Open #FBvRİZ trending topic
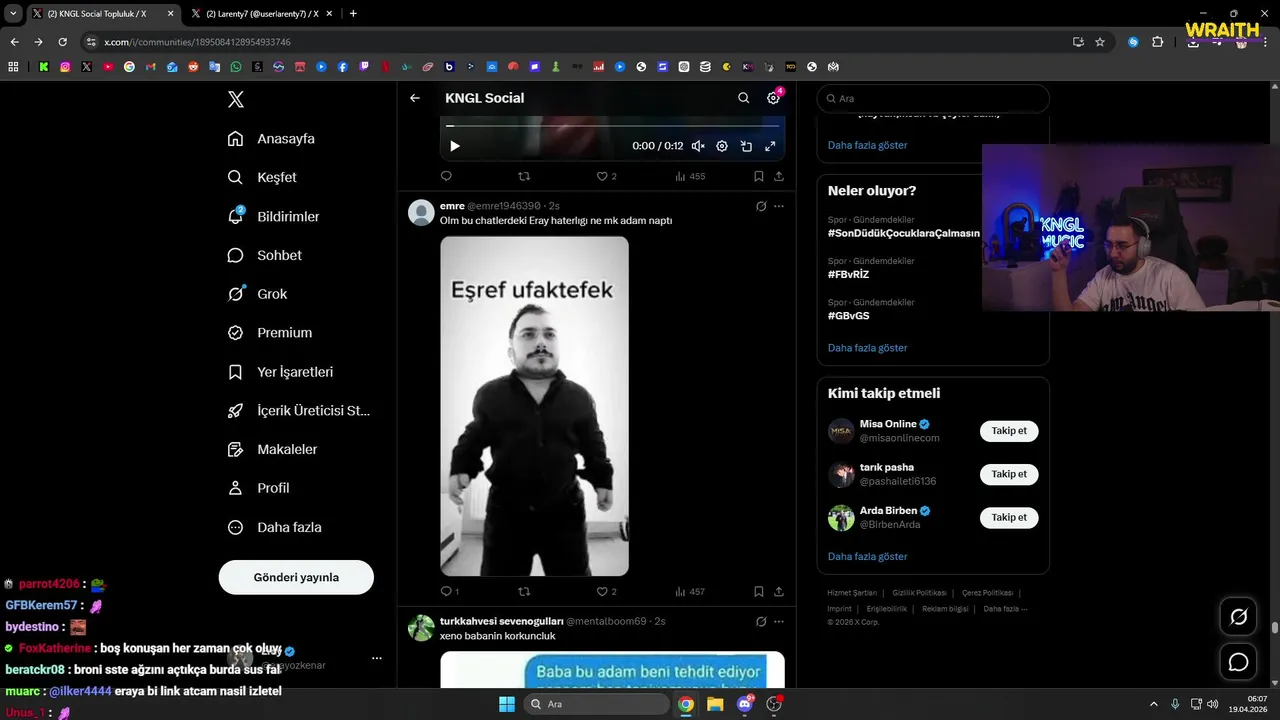This screenshot has height=720, width=1280. pyautogui.click(x=848, y=274)
